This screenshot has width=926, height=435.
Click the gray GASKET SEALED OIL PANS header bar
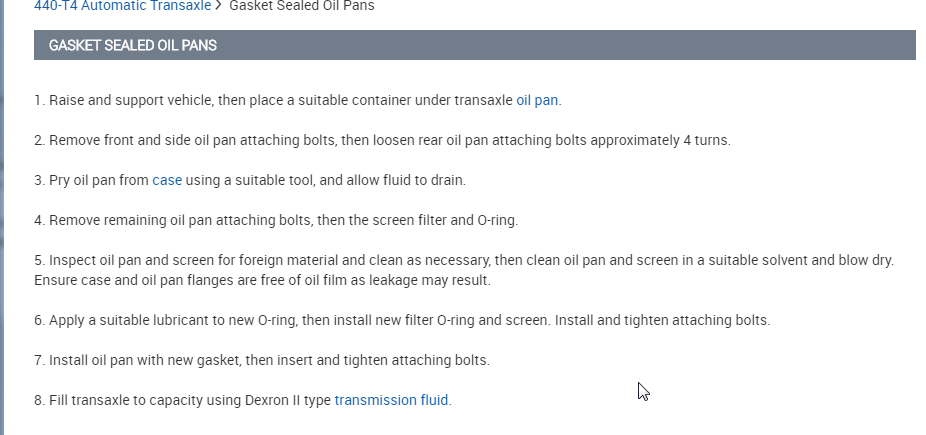pyautogui.click(x=474, y=45)
